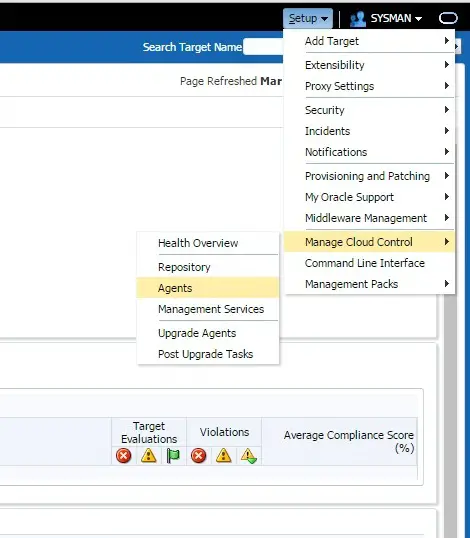Expand the Add Target submenu
470x538 pixels.
369,41
